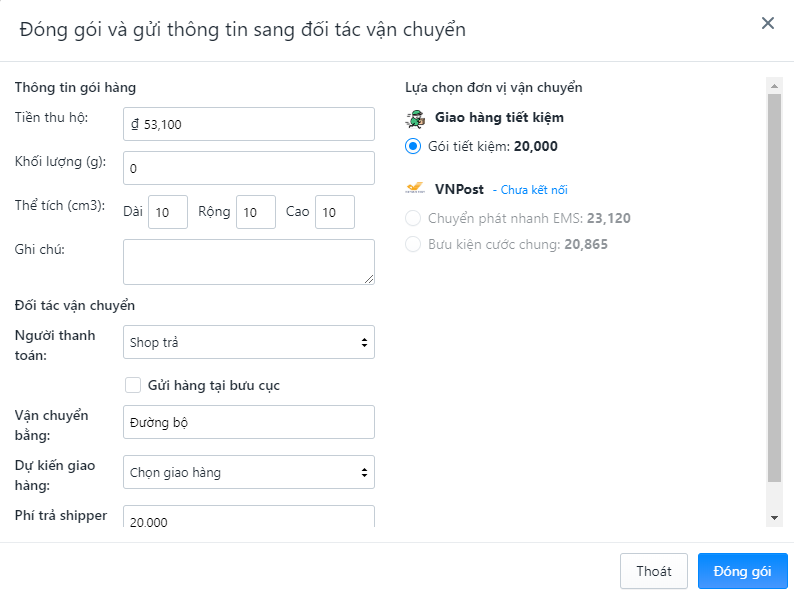Click the Chưa kết nối link
Screen dimensions: 794x593
pyautogui.click(x=534, y=190)
